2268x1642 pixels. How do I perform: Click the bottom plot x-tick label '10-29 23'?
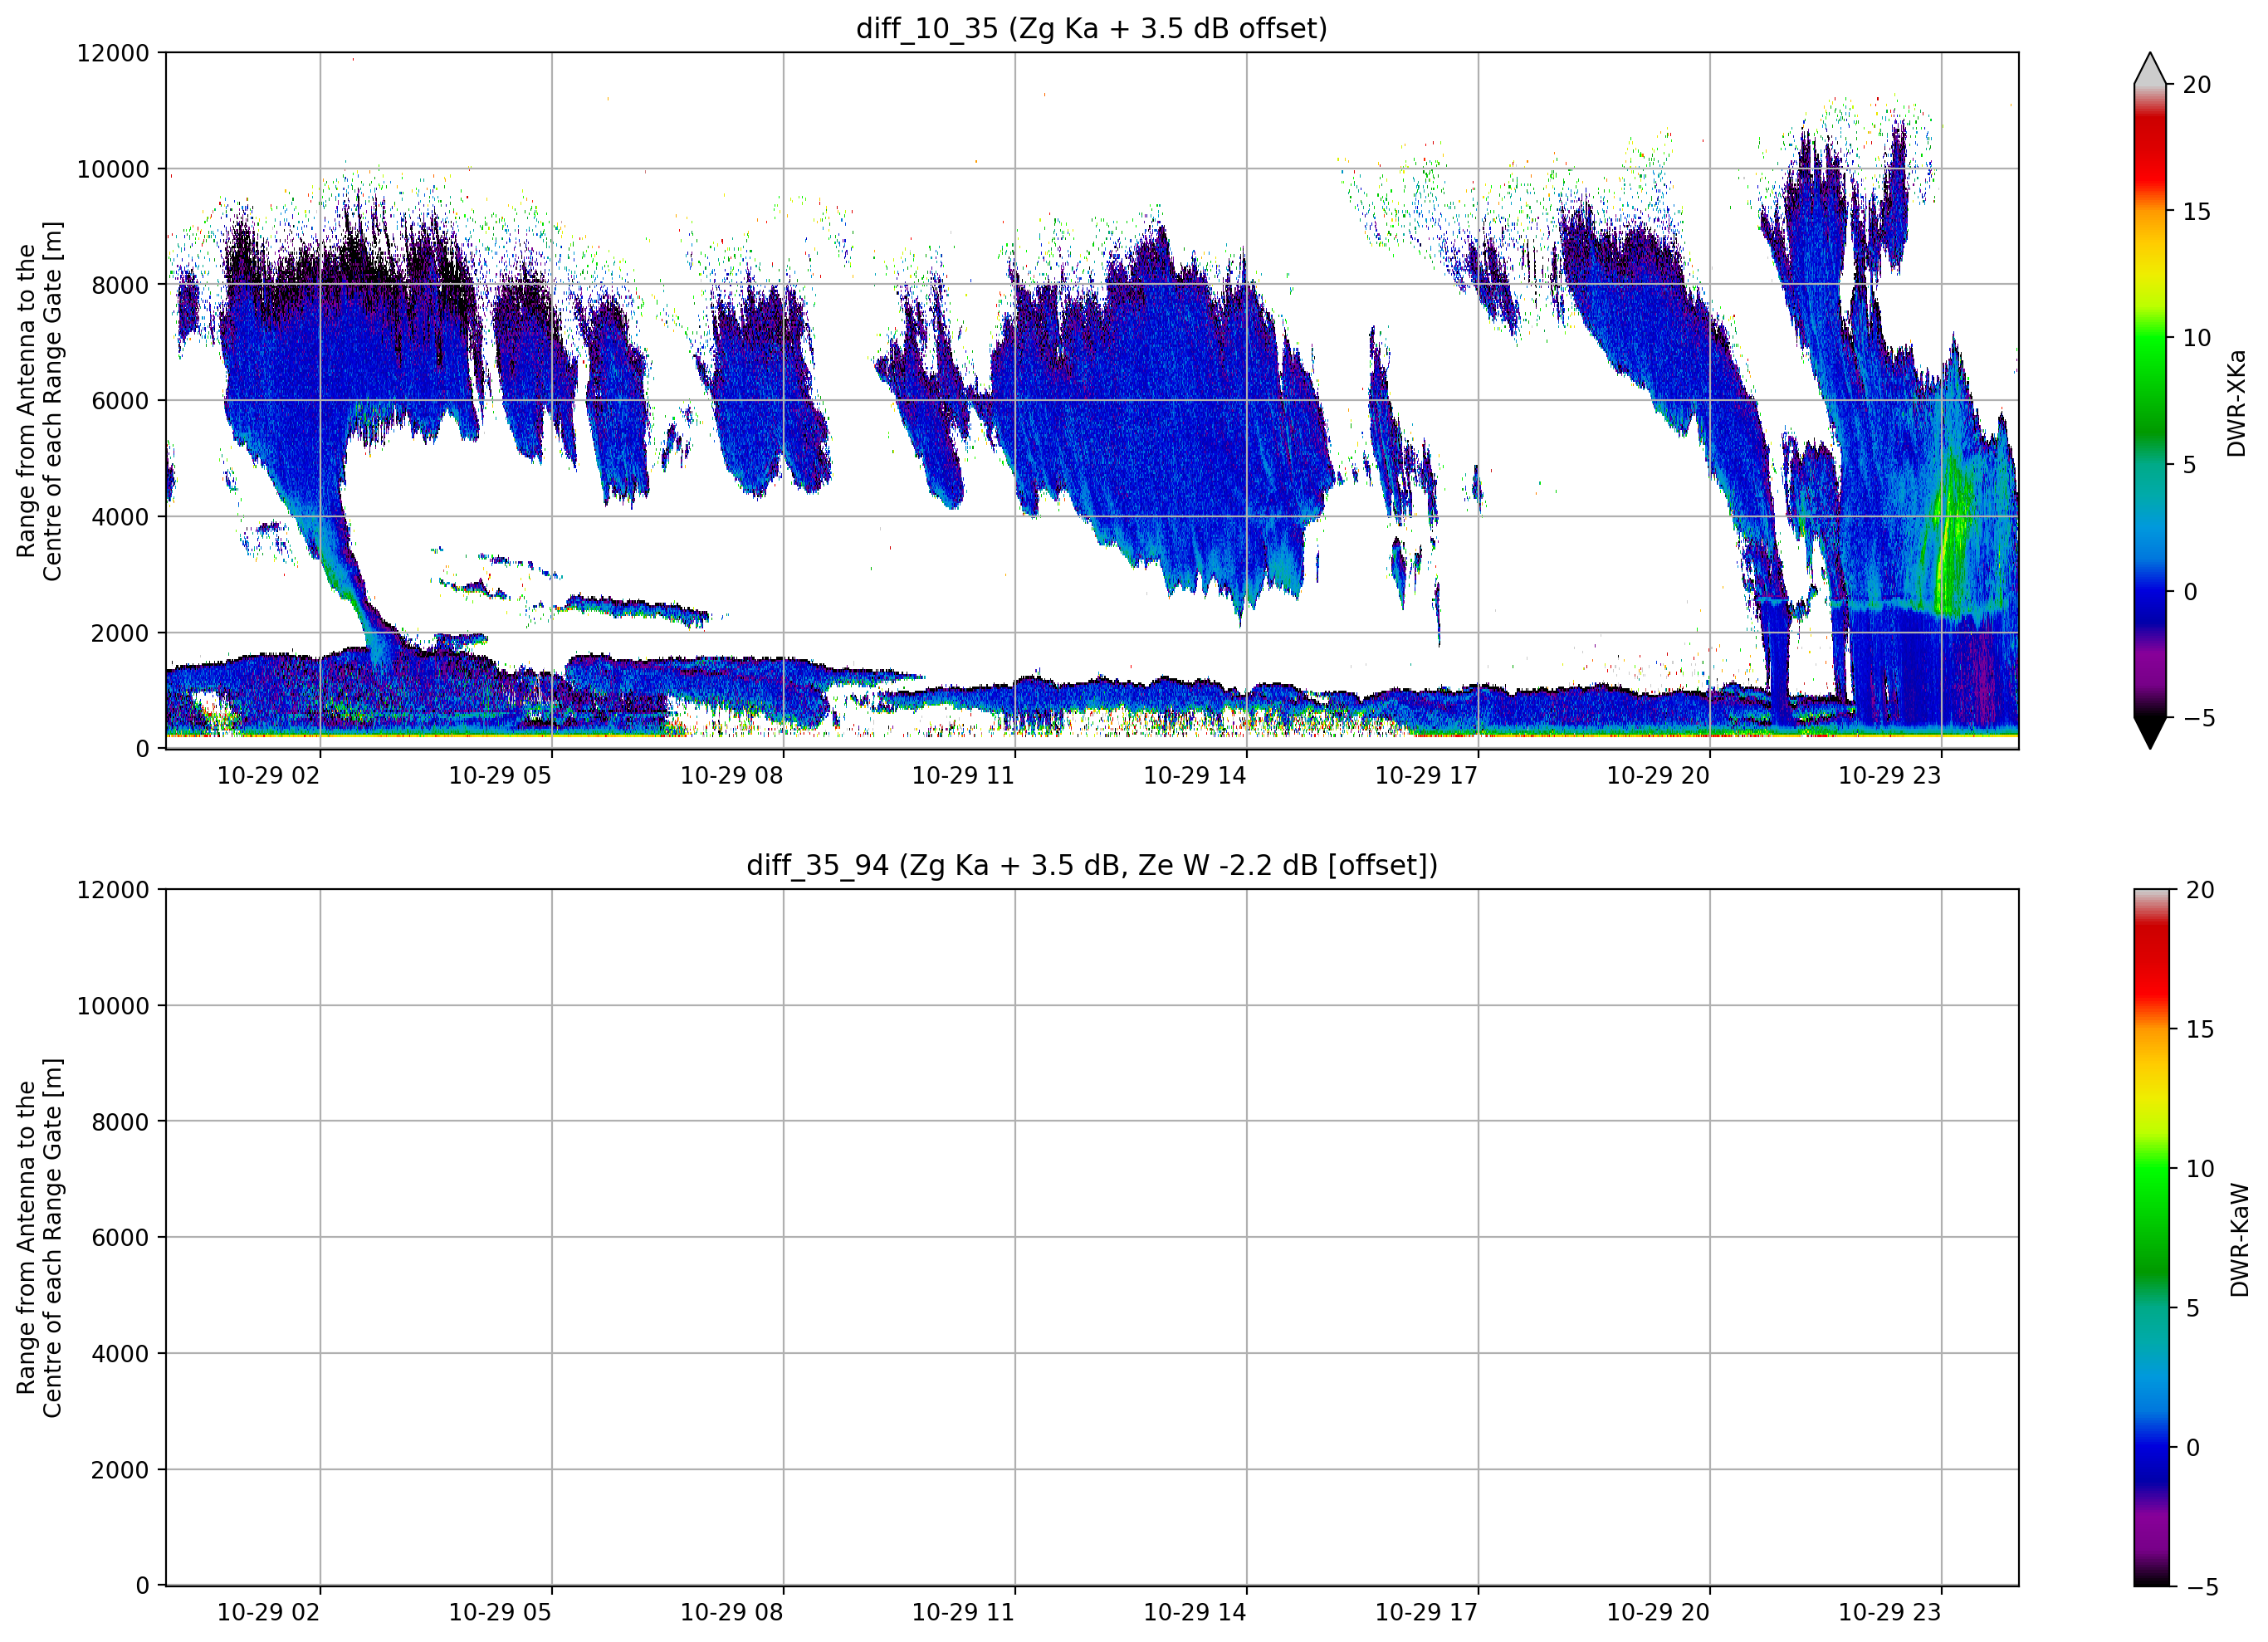point(1889,1613)
